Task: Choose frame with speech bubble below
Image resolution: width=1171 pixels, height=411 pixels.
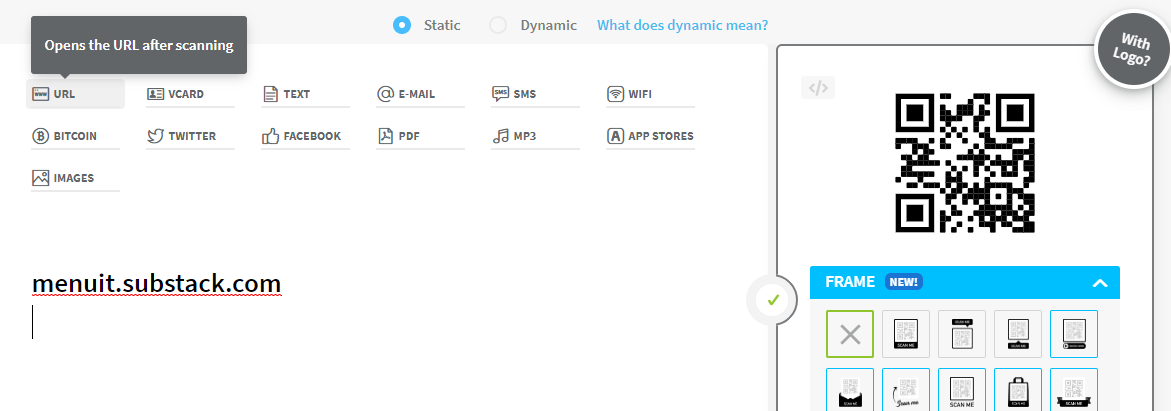Action: click(x=1018, y=334)
